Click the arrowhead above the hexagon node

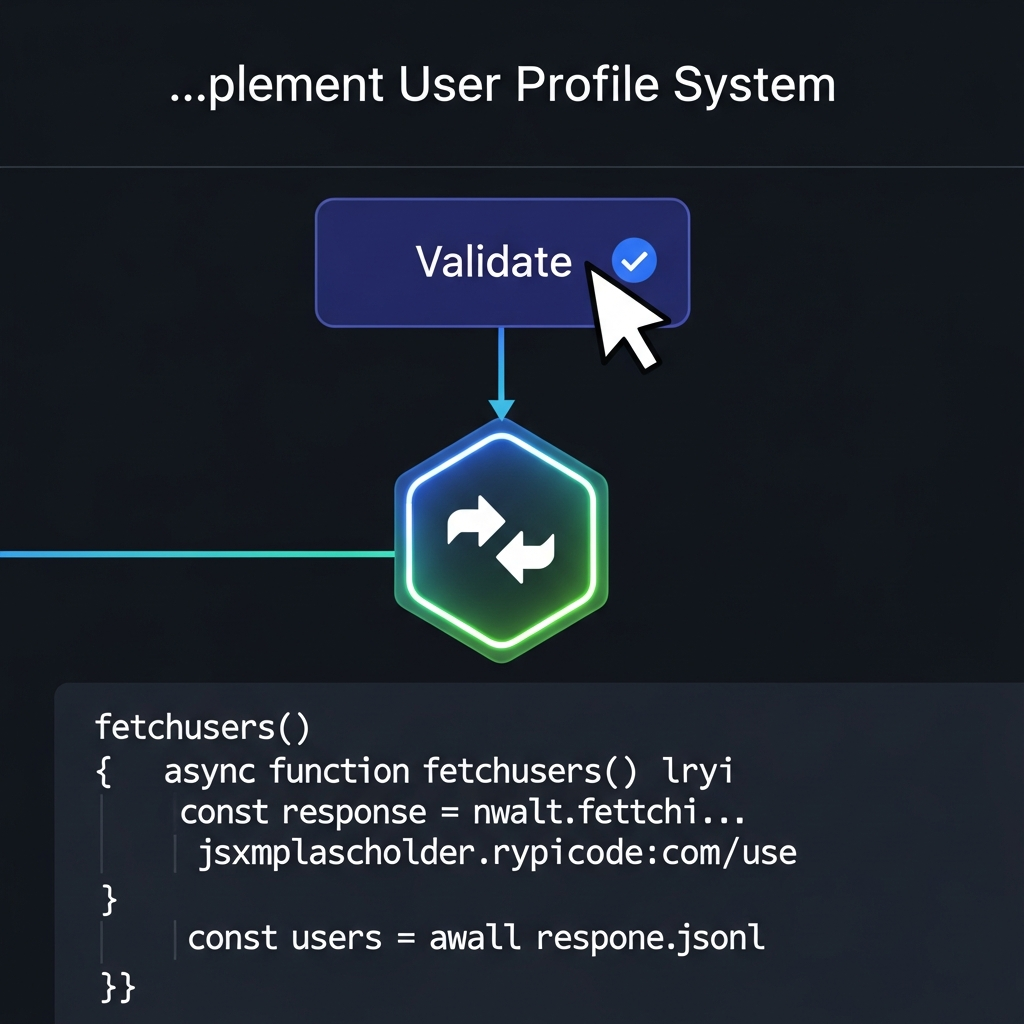point(501,409)
